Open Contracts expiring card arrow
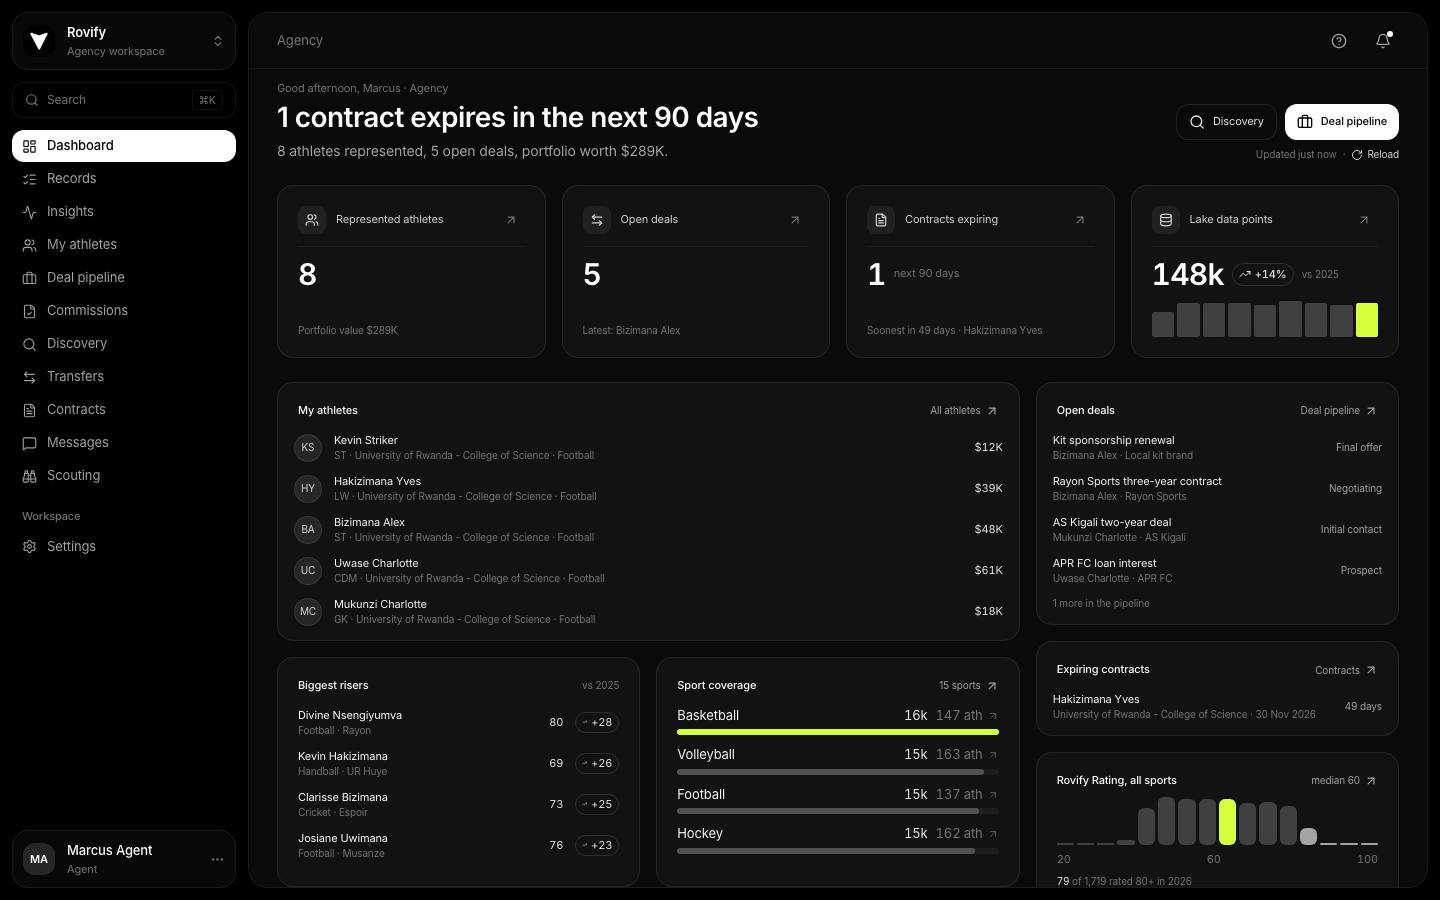The width and height of the screenshot is (1440, 900). point(1080,220)
